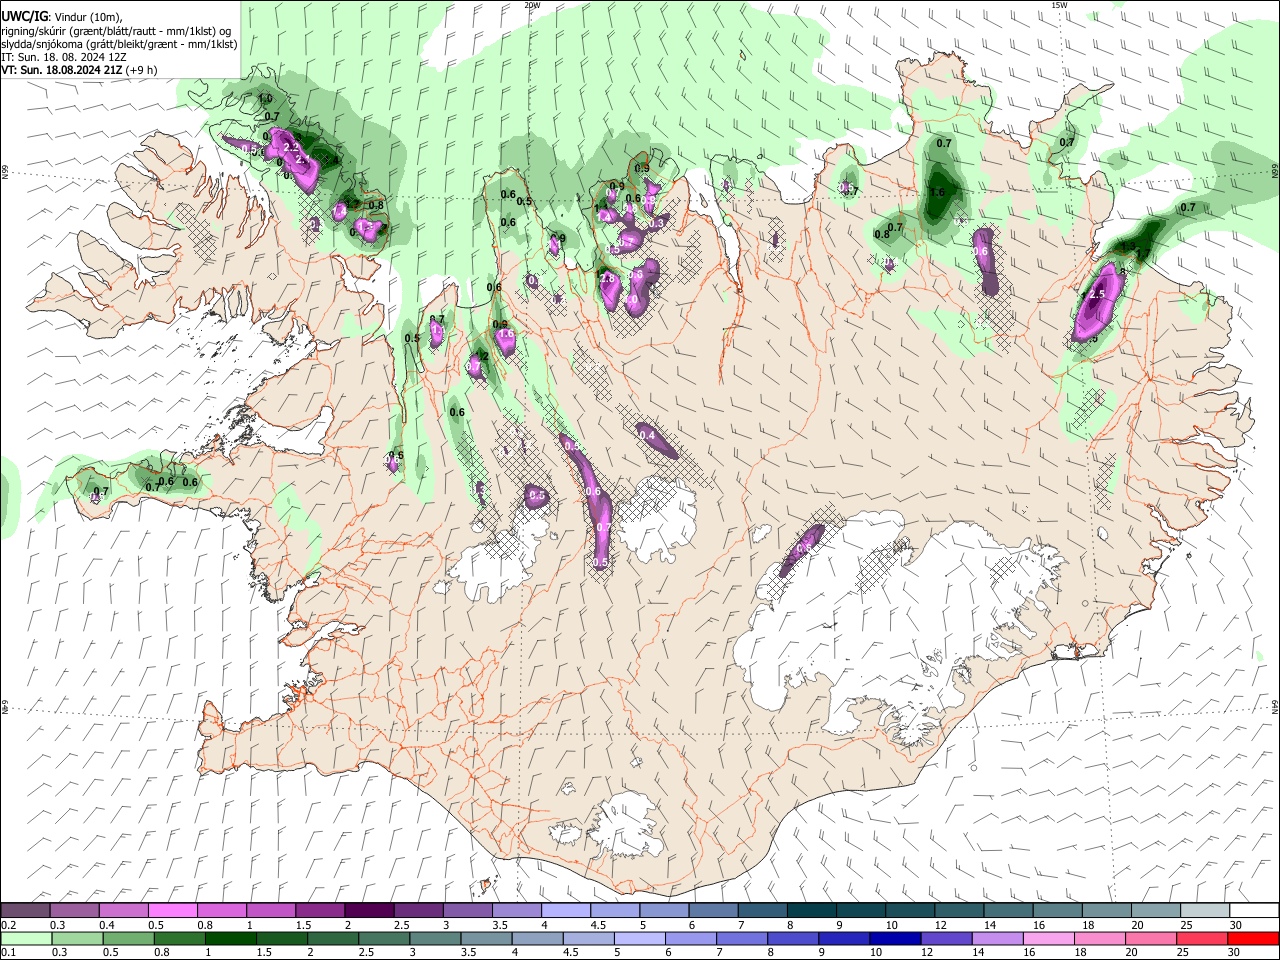Click the 'IT: Sun. 18. 08. 2024 12Z' line

[x=64, y=57]
